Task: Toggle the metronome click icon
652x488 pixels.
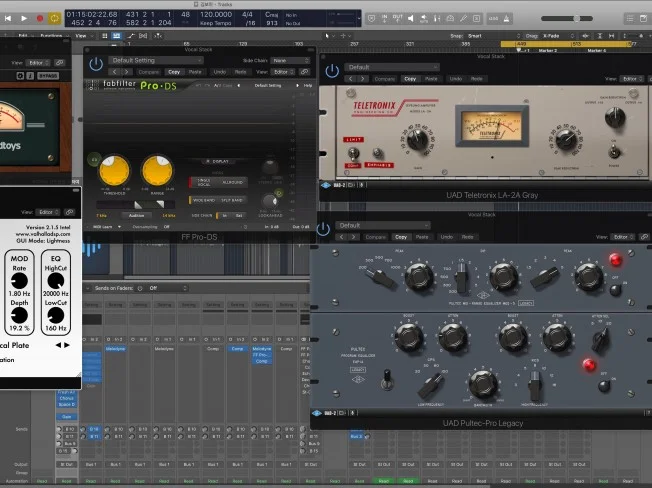Action: point(506,18)
